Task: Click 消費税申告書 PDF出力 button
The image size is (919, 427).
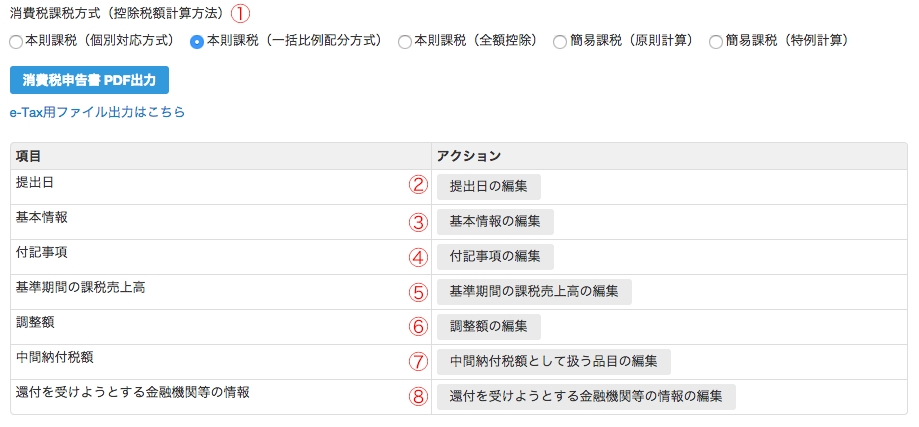Action: pos(89,80)
